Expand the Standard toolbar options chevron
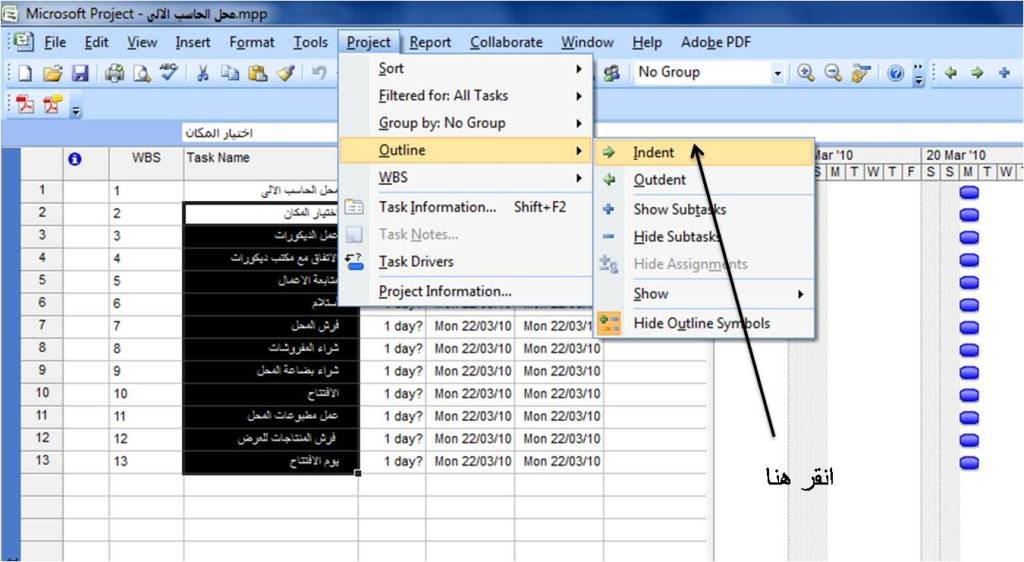Image resolution: width=1024 pixels, height=562 pixels. pyautogui.click(x=919, y=74)
